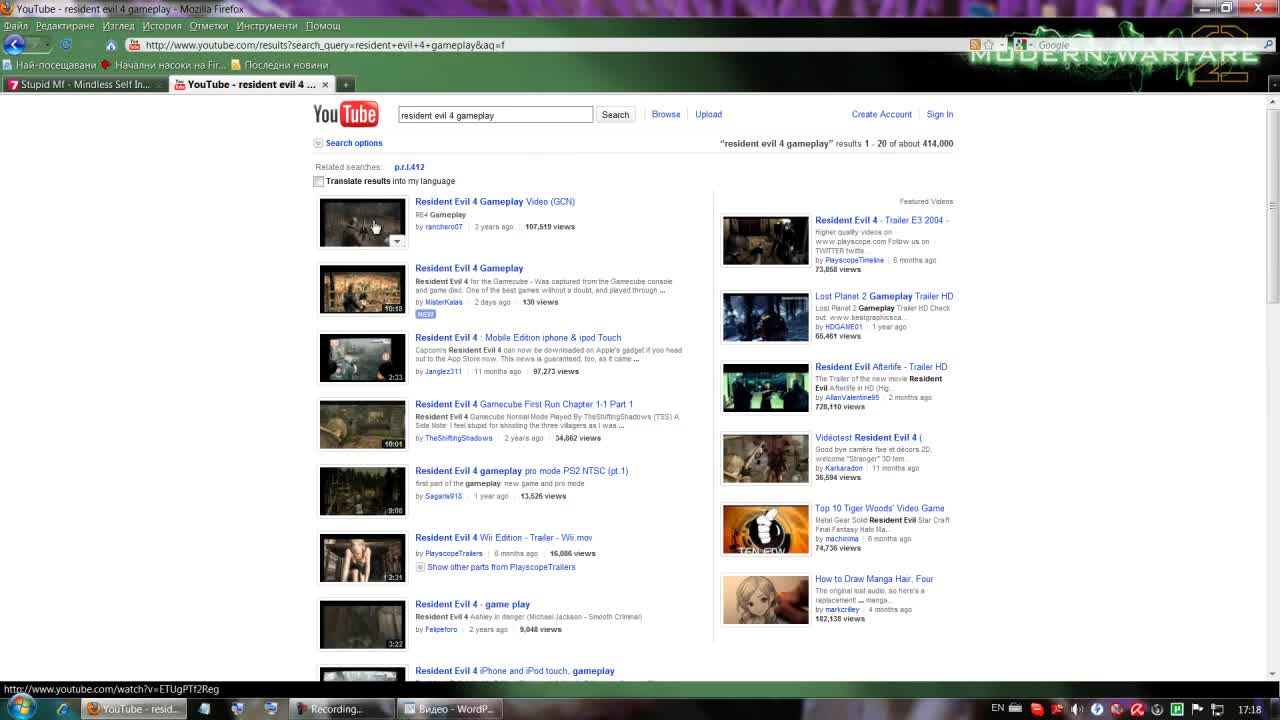Click the YouTube logo

346,114
